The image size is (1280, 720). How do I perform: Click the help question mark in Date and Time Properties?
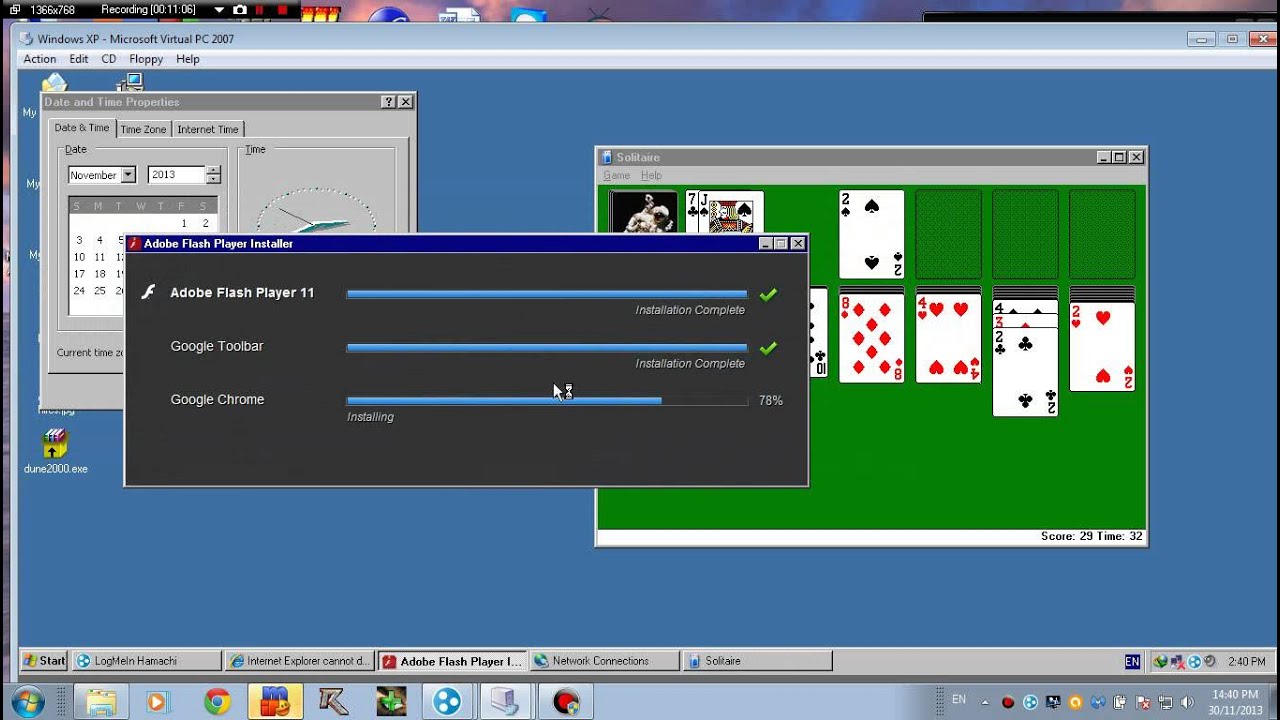click(388, 102)
